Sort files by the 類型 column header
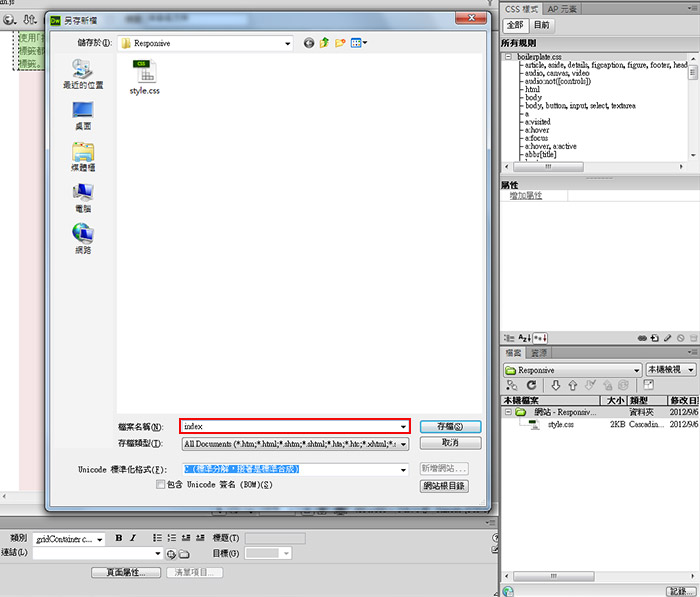700x597 pixels. coord(648,401)
